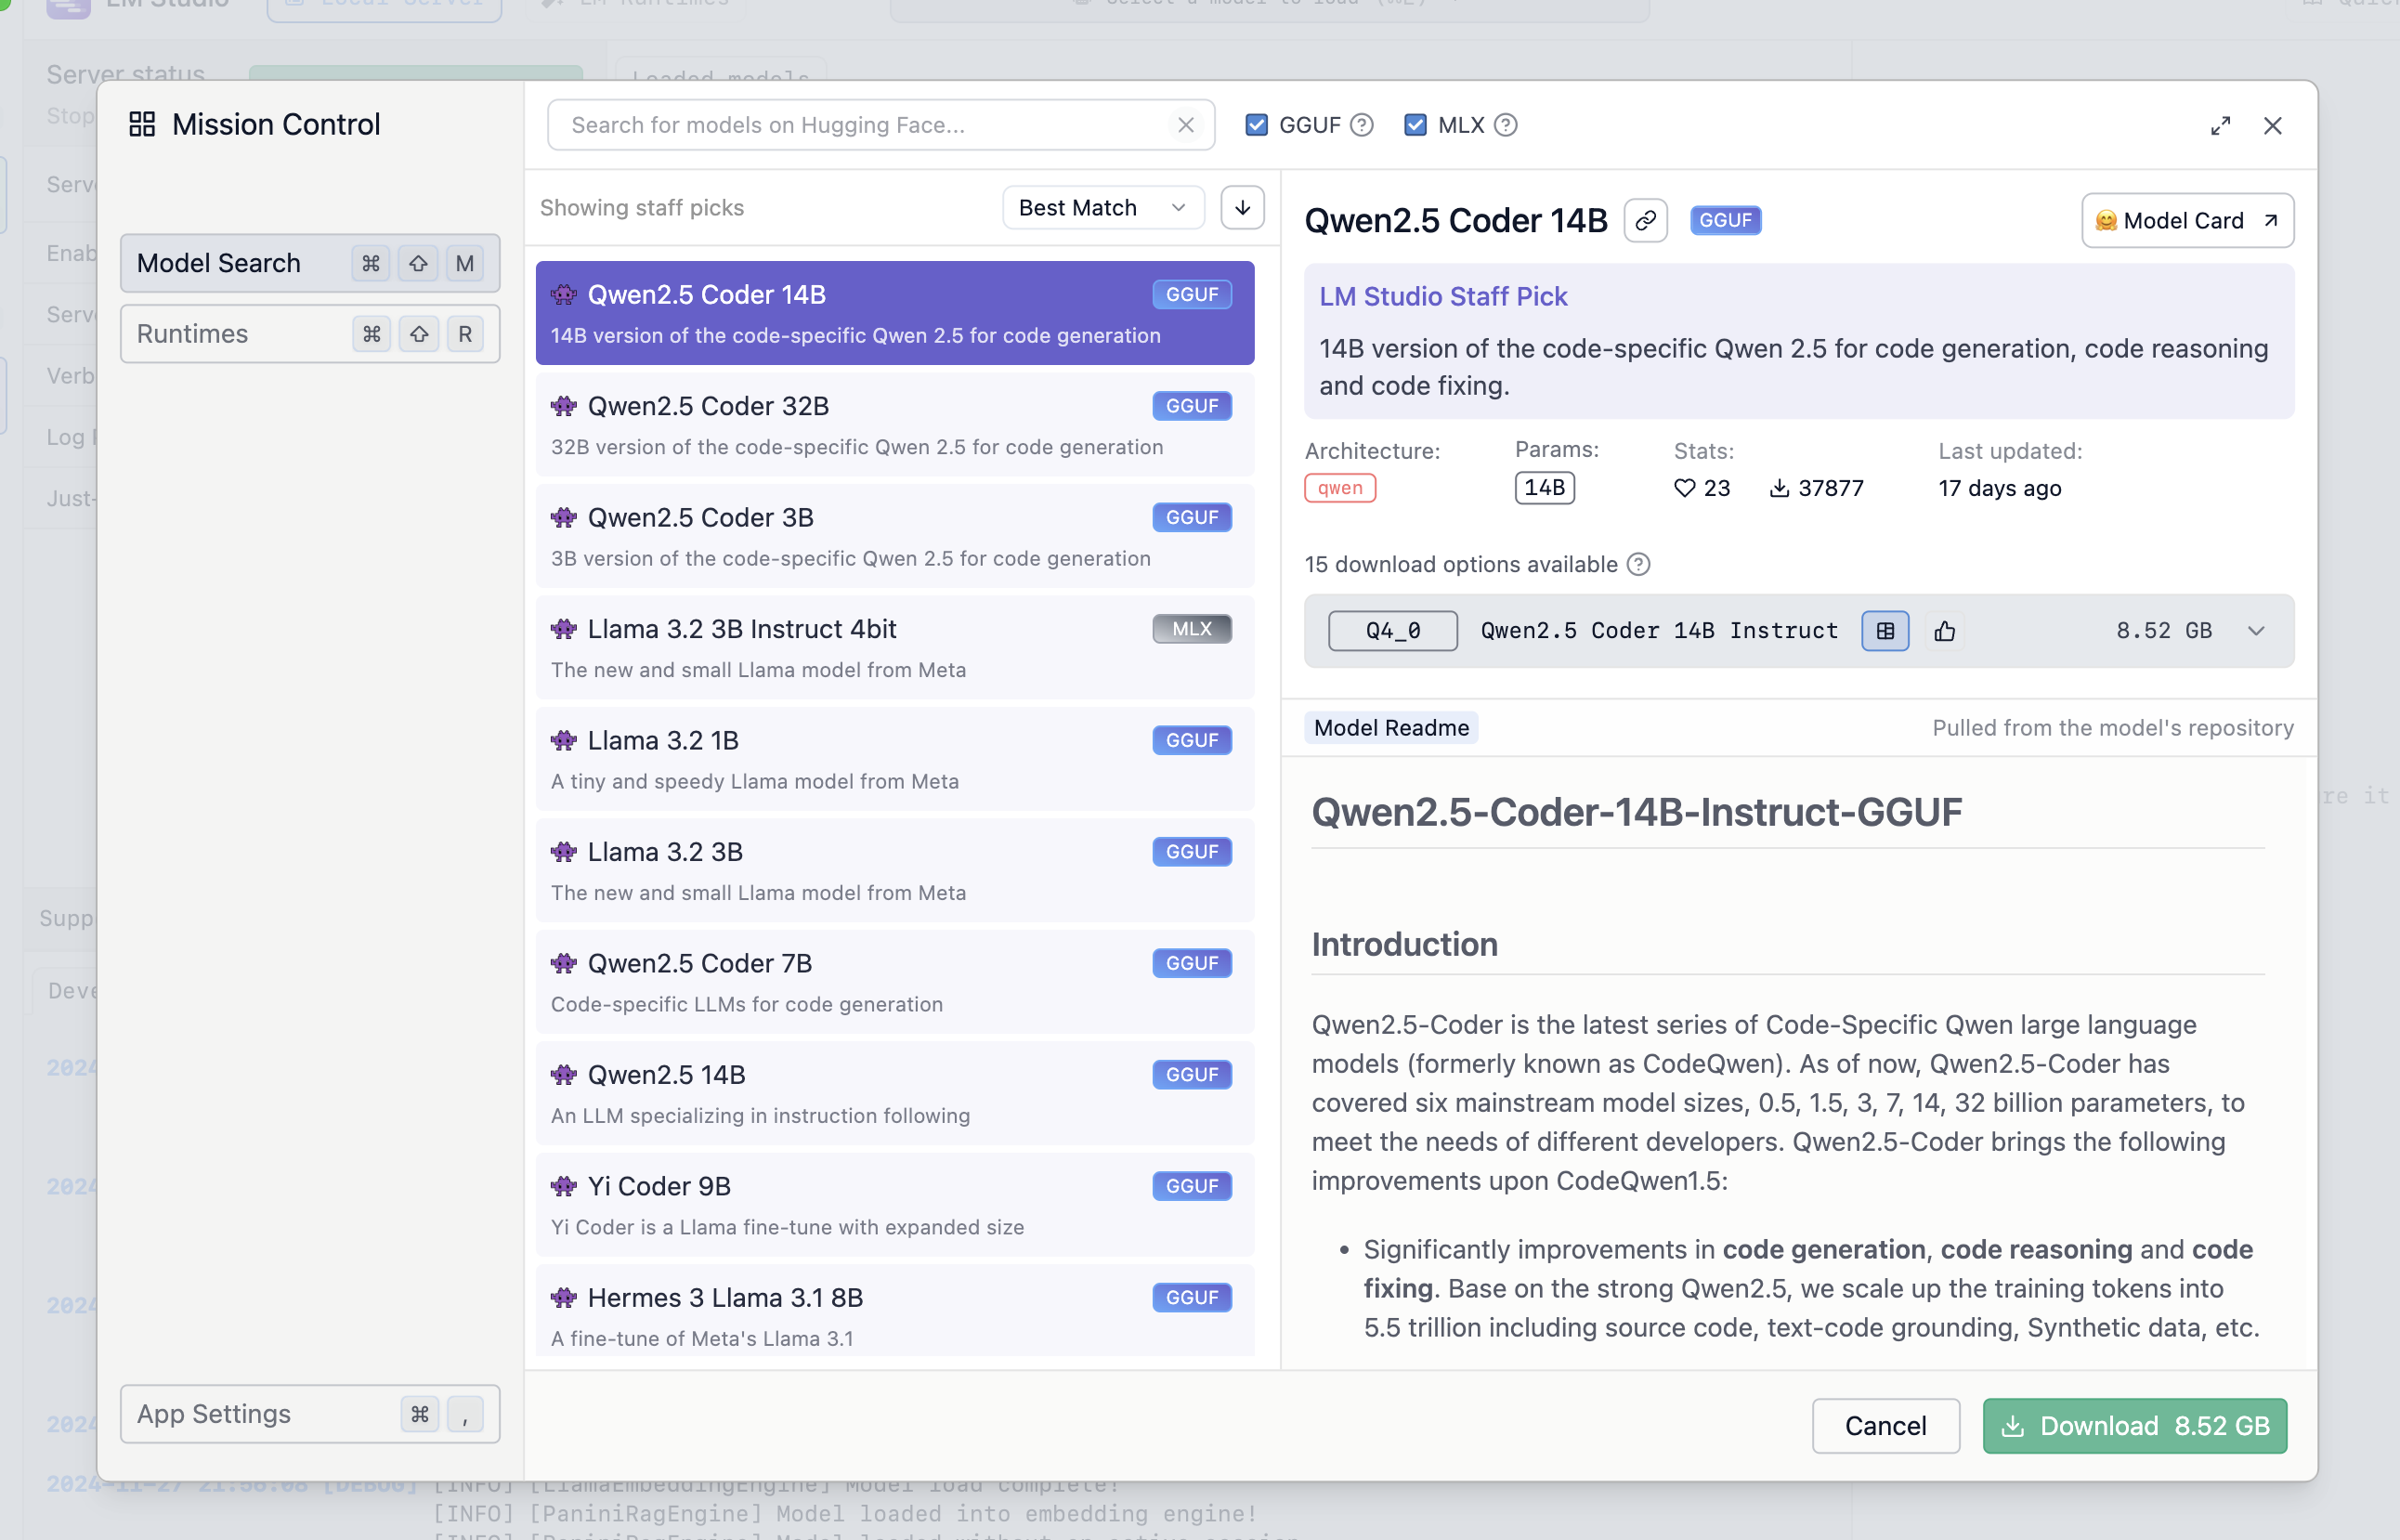
Task: Uncheck the MLX filter checkbox
Action: pyautogui.click(x=1415, y=125)
